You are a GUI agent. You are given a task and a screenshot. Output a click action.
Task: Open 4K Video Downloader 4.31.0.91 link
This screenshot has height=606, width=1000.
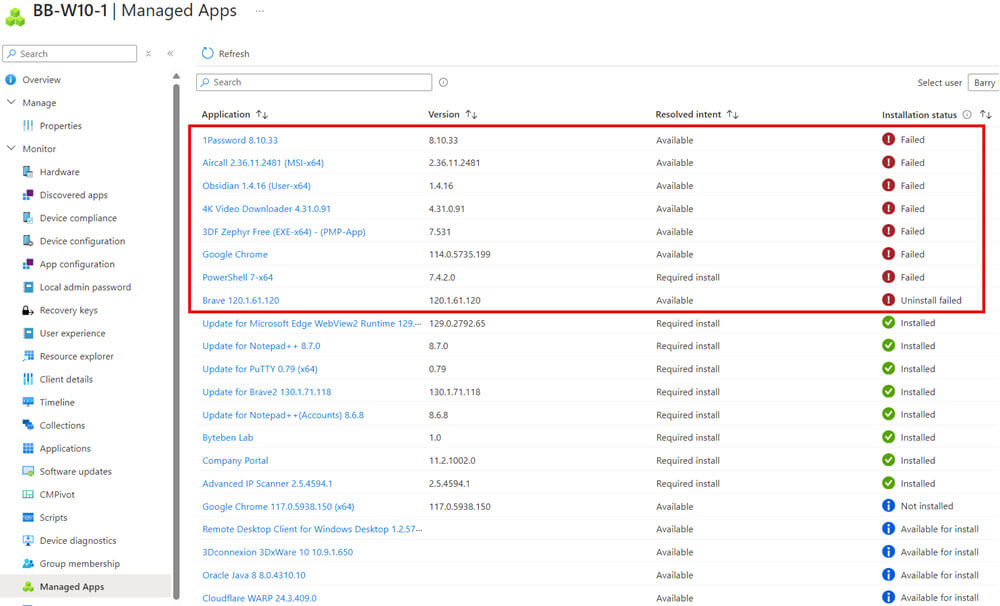(266, 209)
